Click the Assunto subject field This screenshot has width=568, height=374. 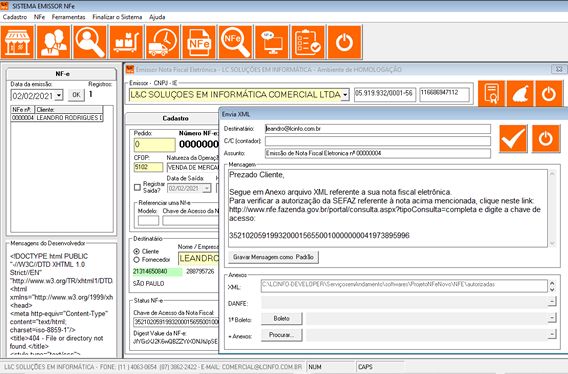point(377,153)
